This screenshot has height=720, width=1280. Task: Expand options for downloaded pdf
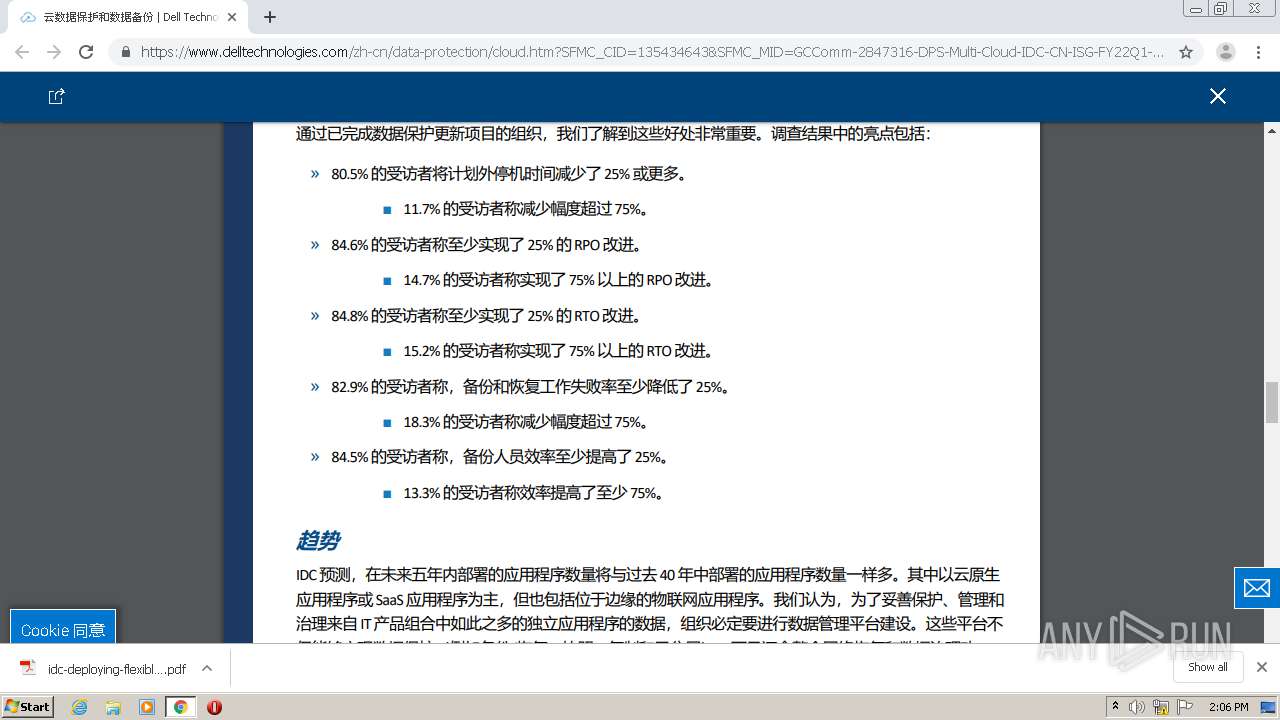(x=207, y=668)
